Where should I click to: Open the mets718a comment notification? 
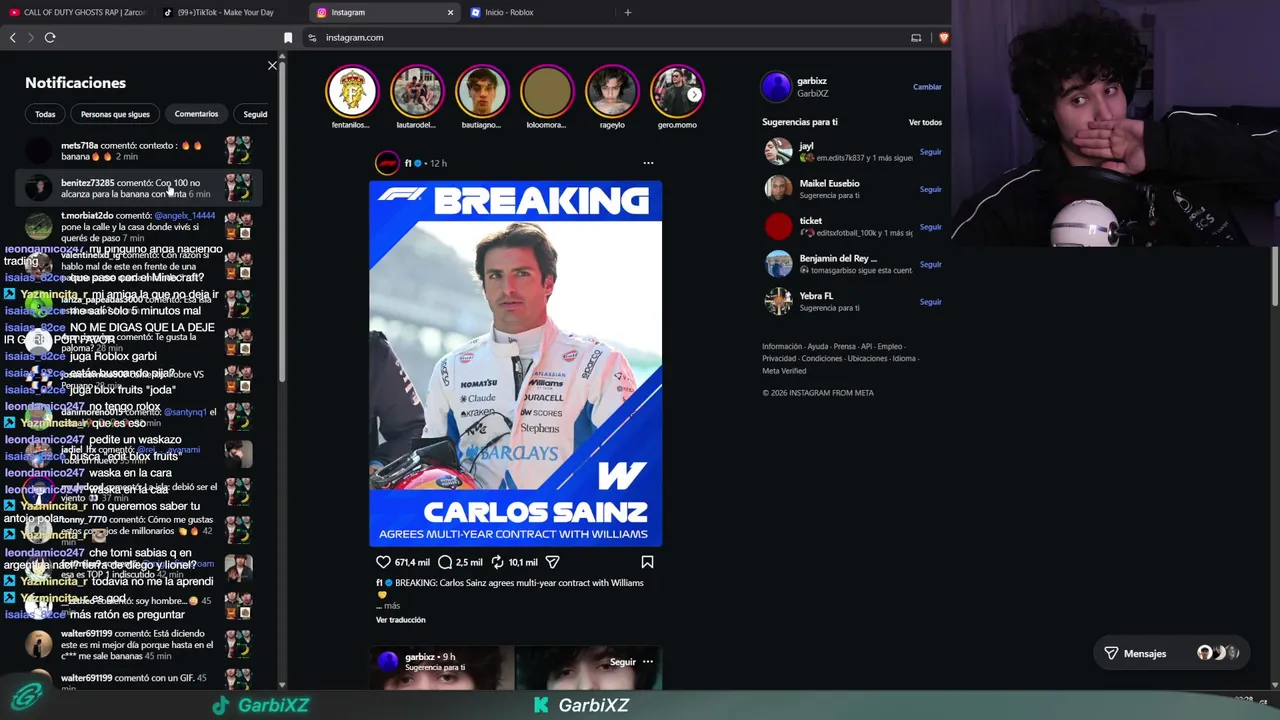click(138, 151)
